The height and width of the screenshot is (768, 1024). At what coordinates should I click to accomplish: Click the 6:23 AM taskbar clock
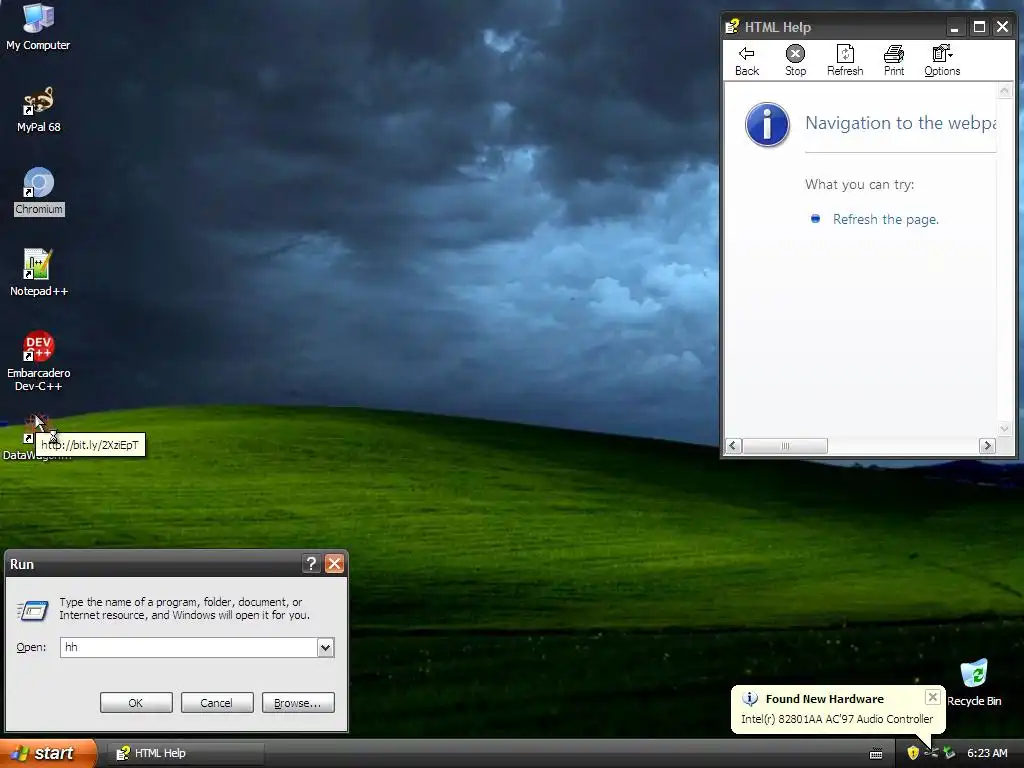987,753
